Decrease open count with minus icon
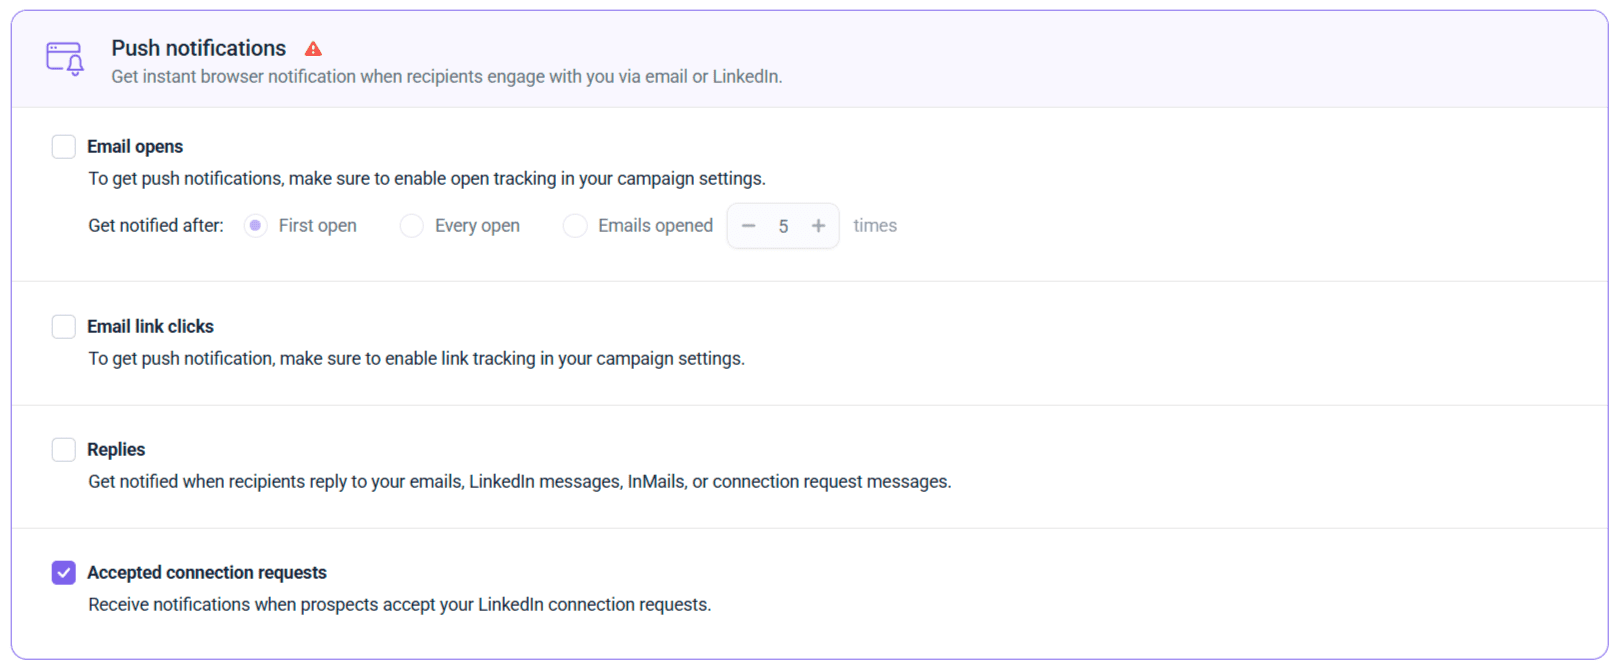Screen dimensions: 1618x672 pyautogui.click(x=748, y=226)
